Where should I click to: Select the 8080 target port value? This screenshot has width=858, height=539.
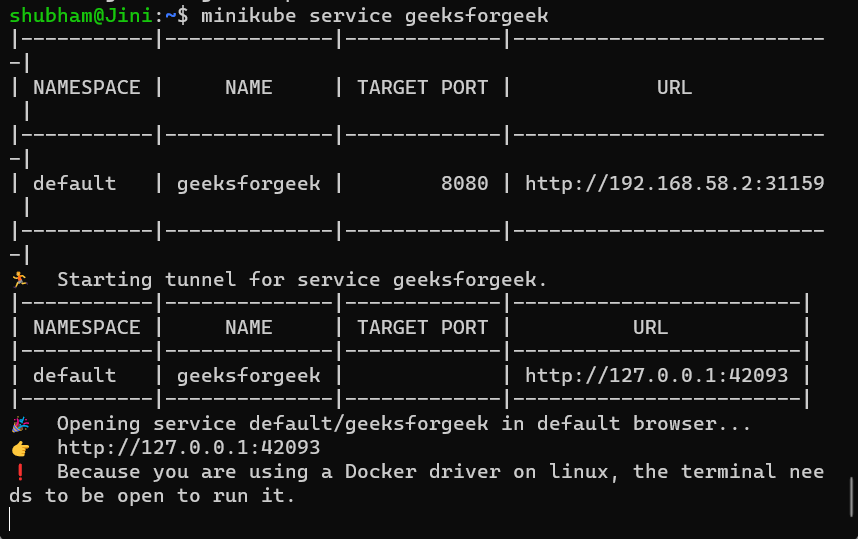(464, 183)
